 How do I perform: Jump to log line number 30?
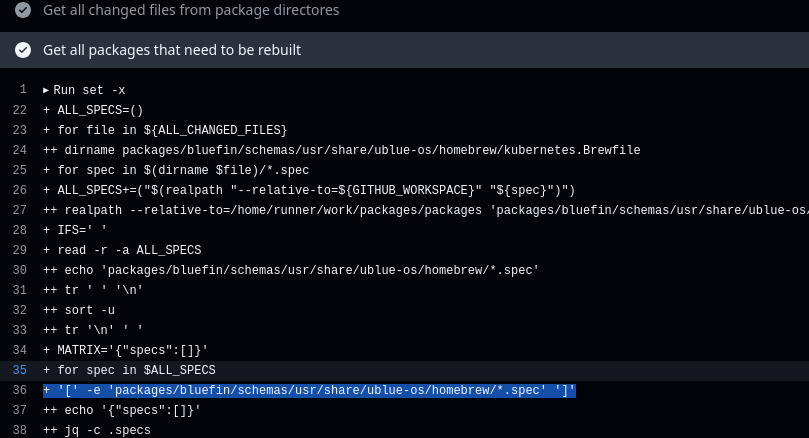tap(20, 270)
